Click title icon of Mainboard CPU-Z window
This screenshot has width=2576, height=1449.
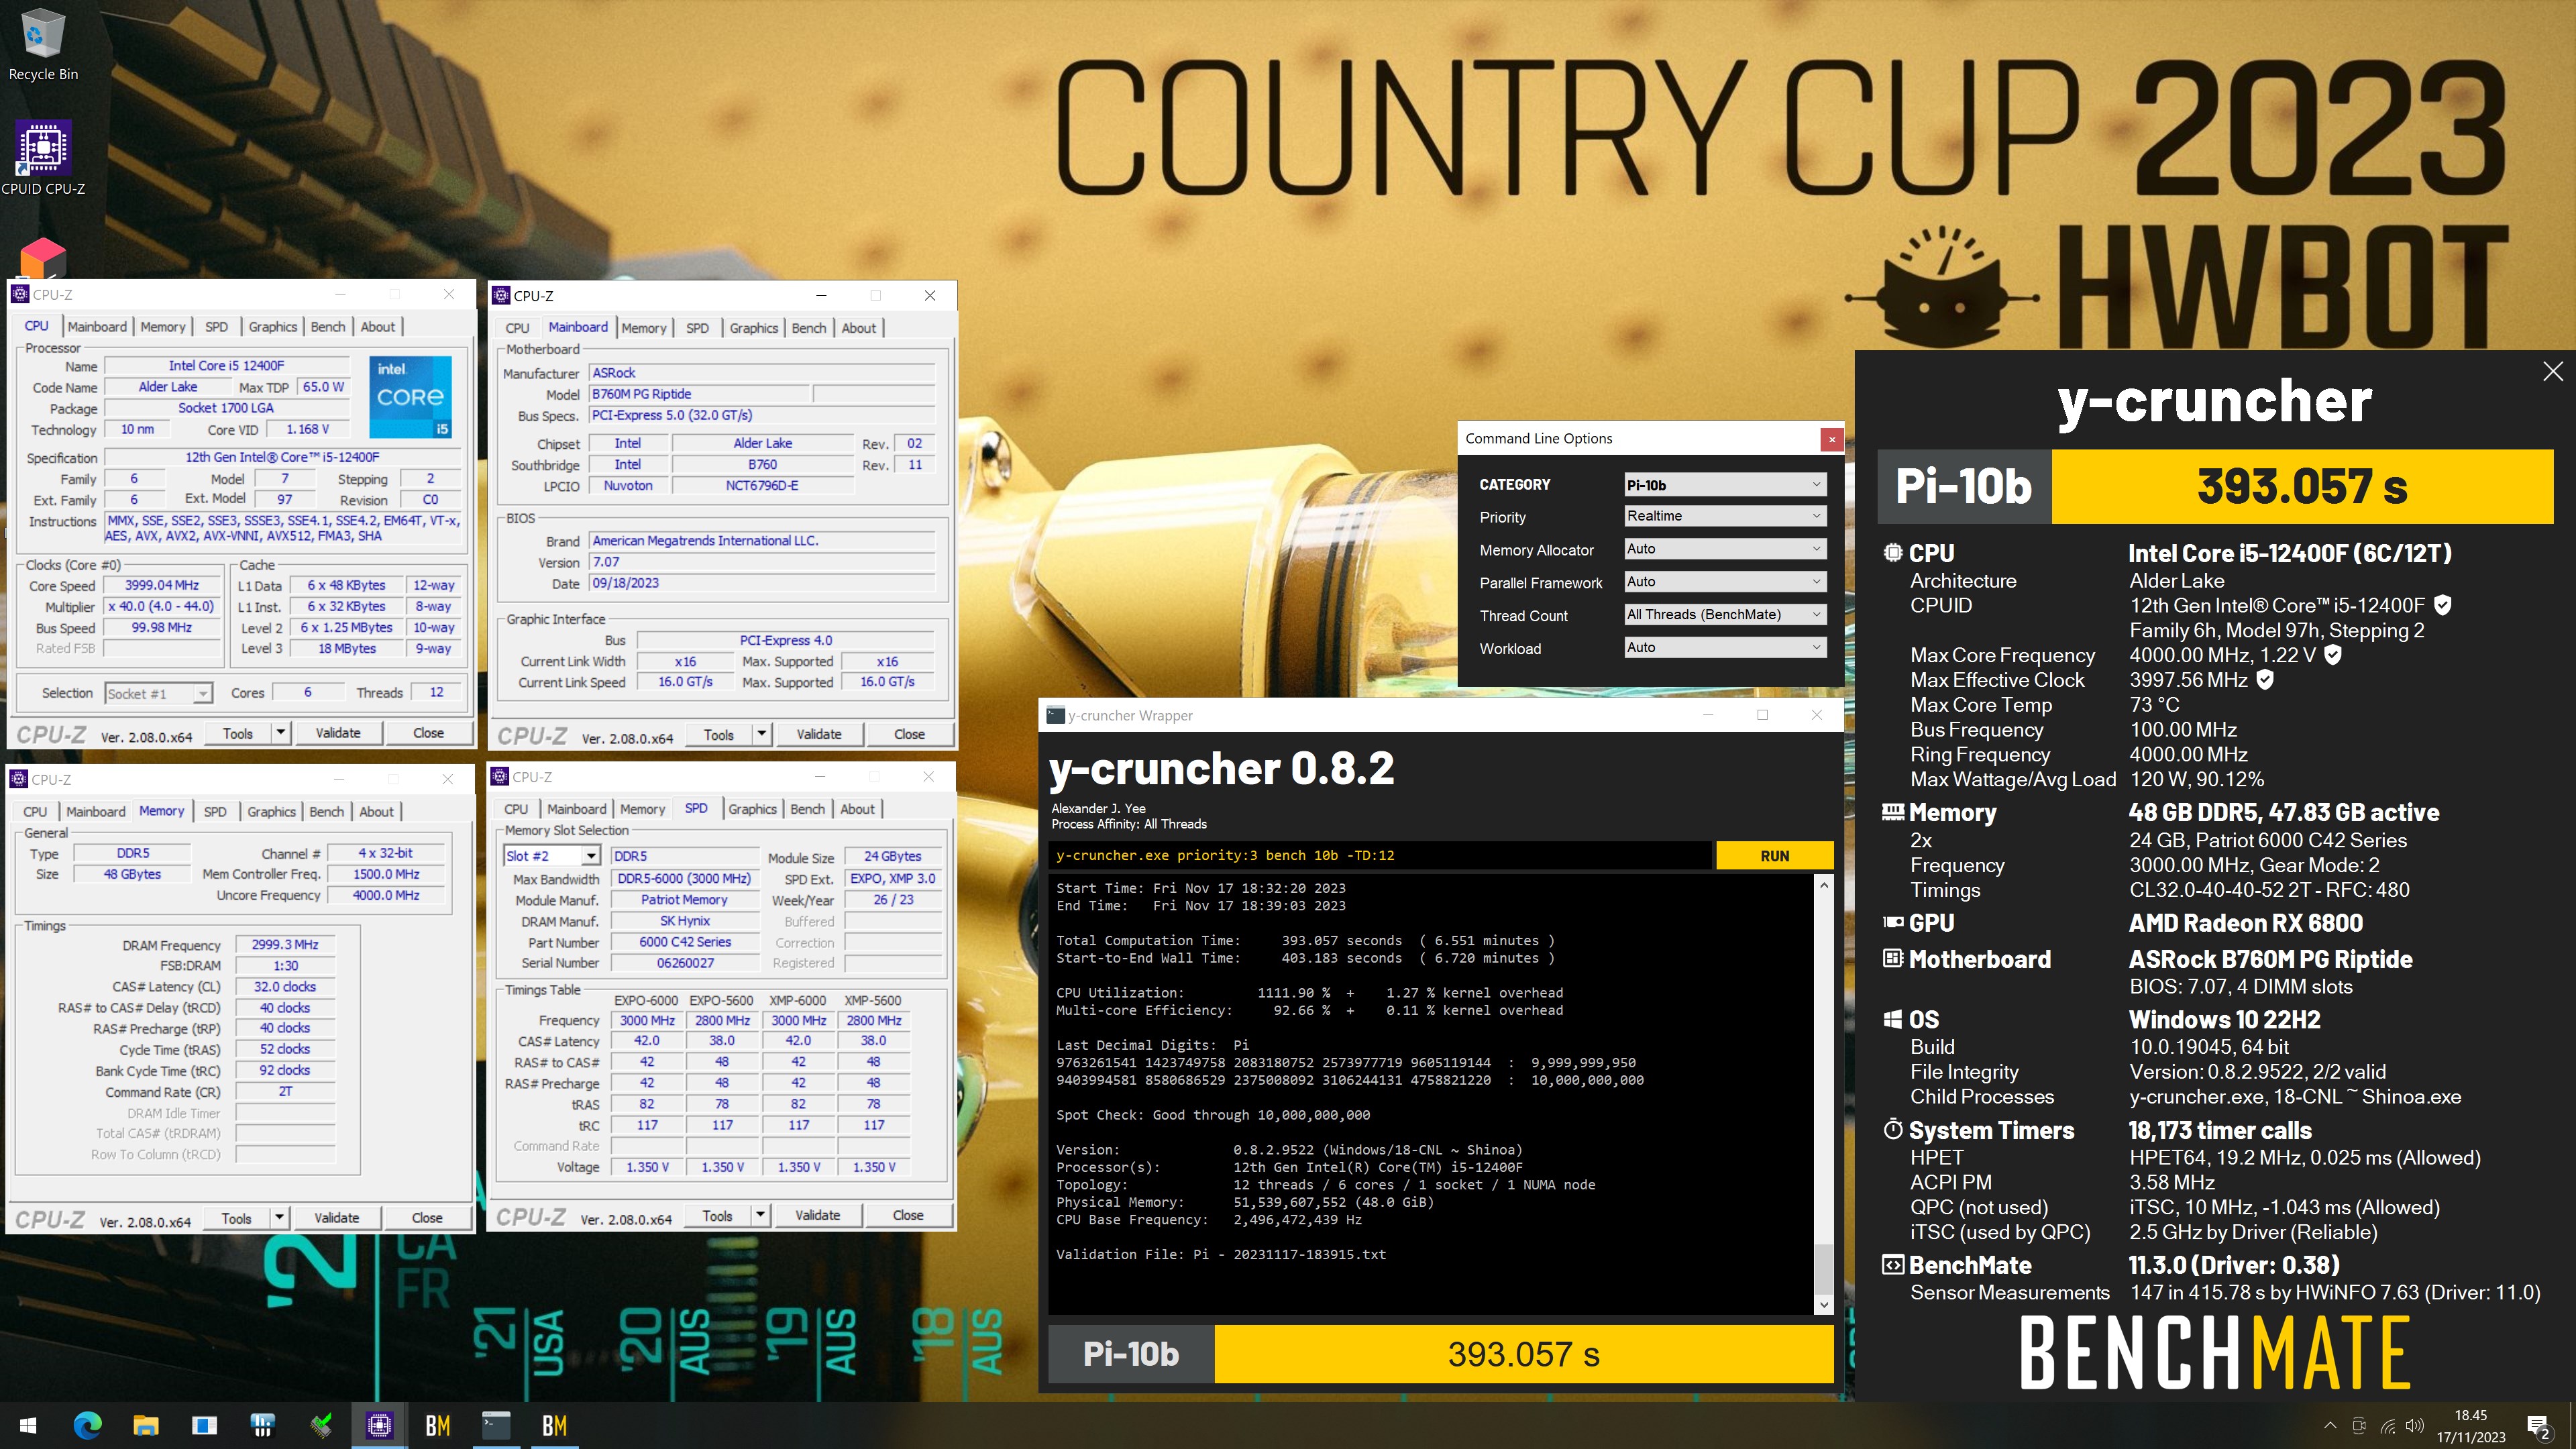tap(502, 296)
